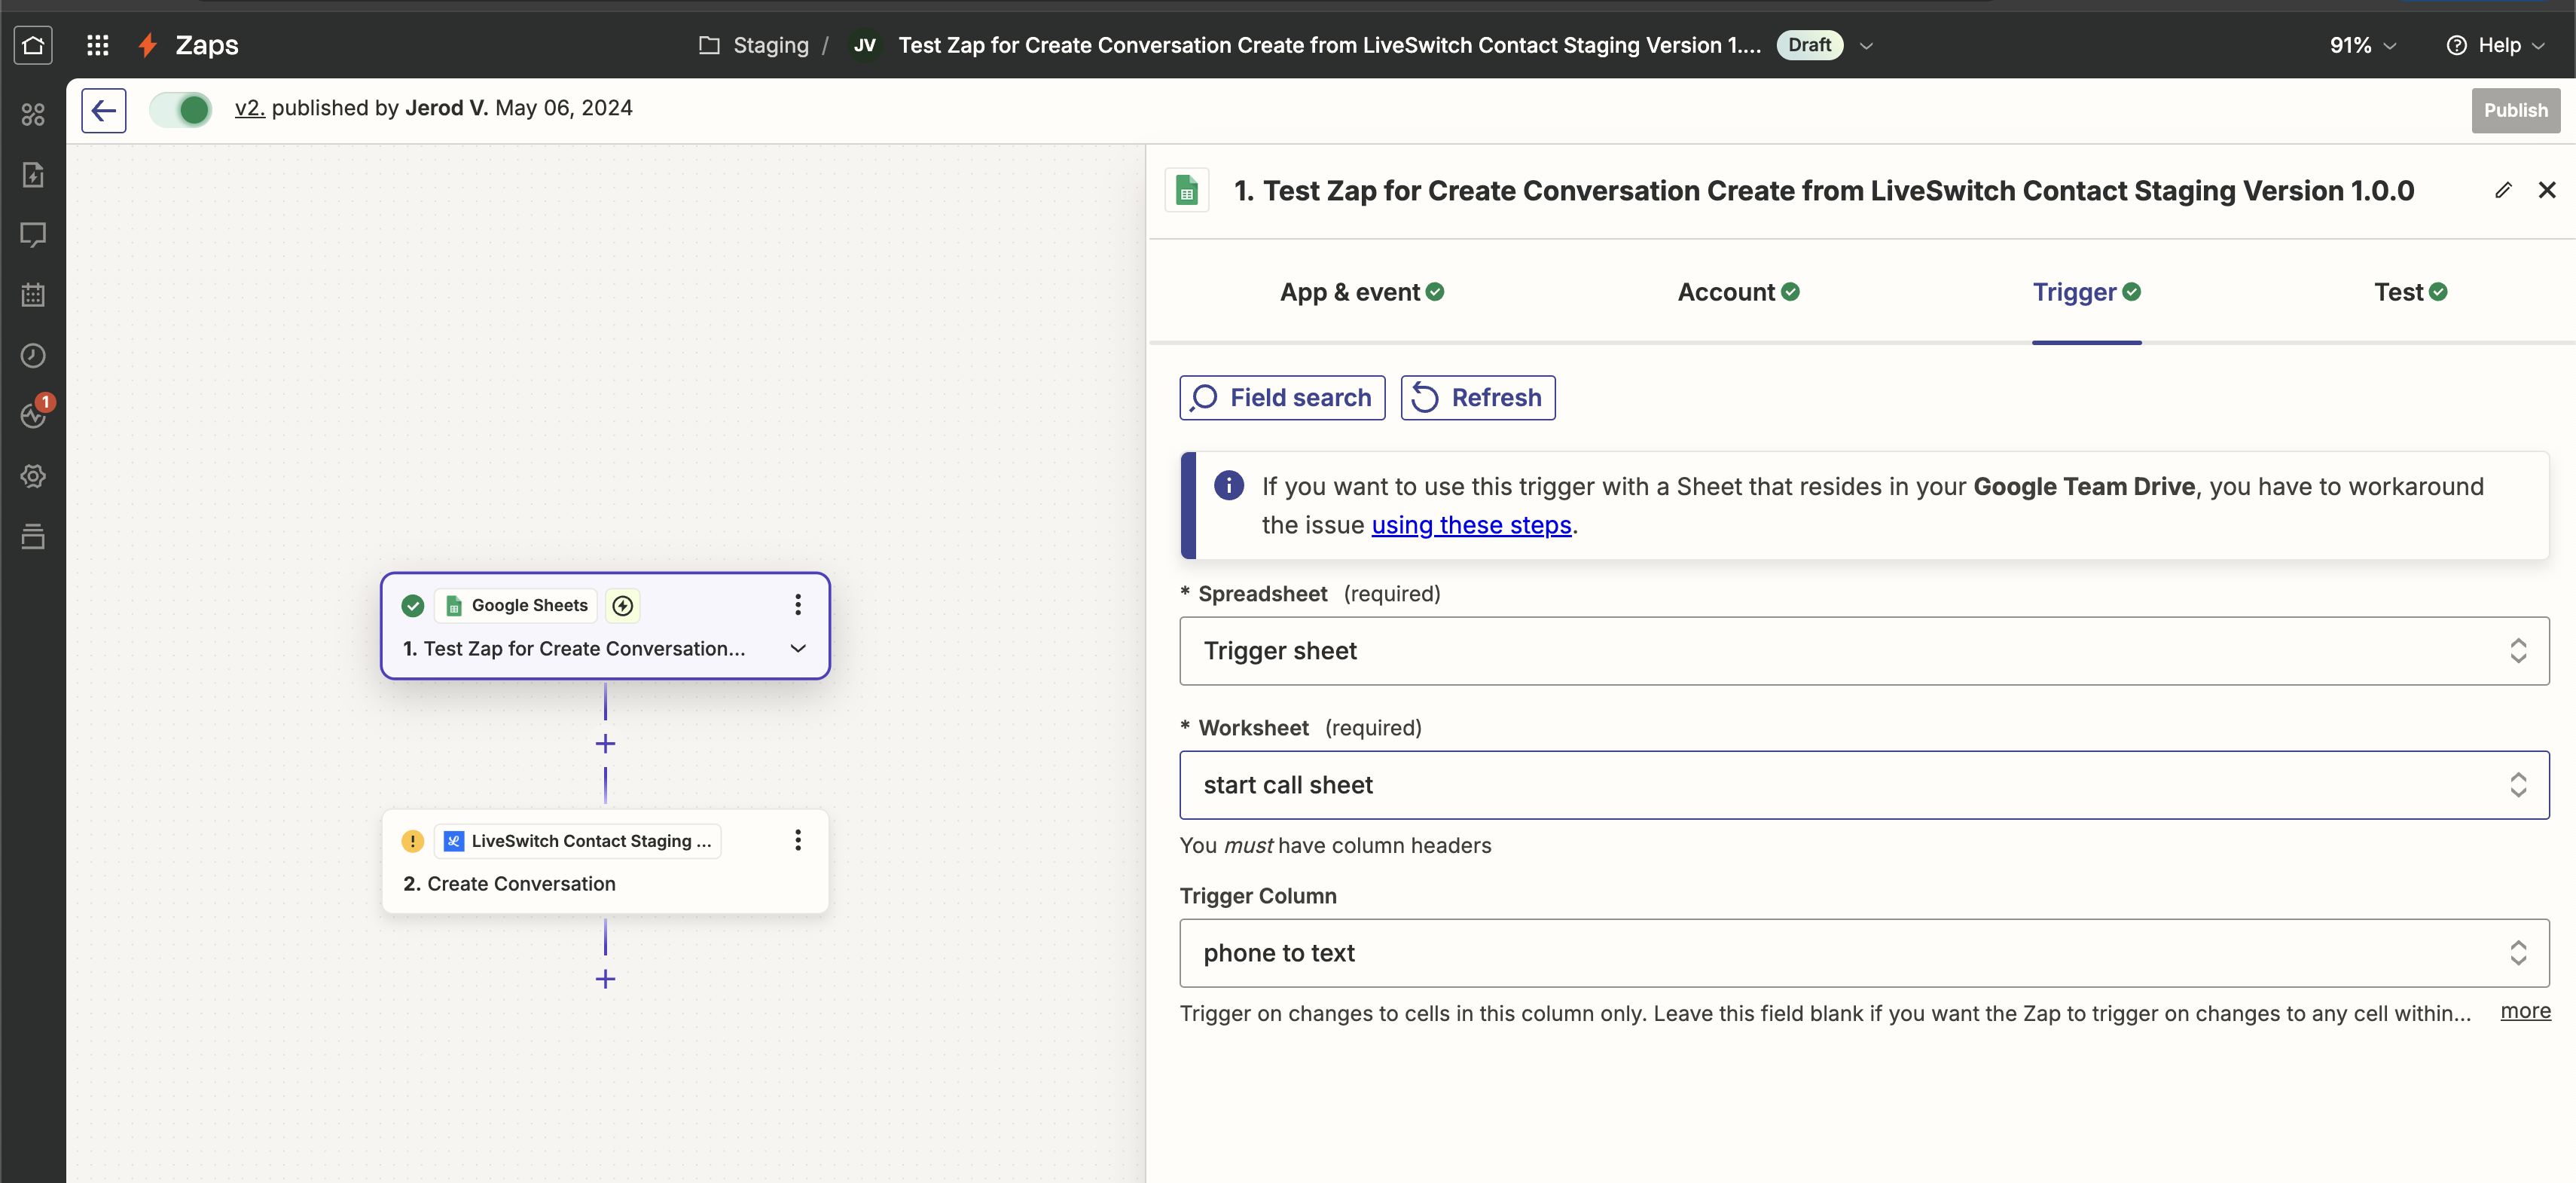2576x1183 pixels.
Task: Click the back arrow button
Action: pyautogui.click(x=104, y=110)
